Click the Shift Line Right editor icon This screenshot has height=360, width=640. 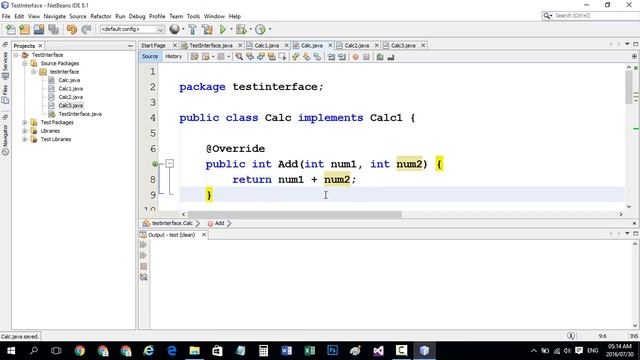[x=342, y=57]
